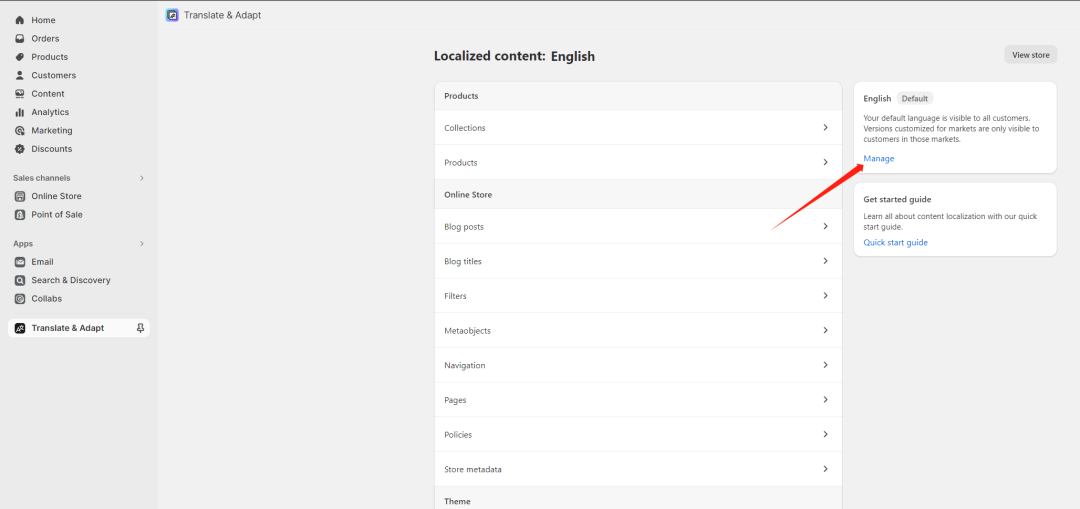The height and width of the screenshot is (509, 1080).
Task: Select the Metaobjects list row label
Action: click(x=468, y=331)
